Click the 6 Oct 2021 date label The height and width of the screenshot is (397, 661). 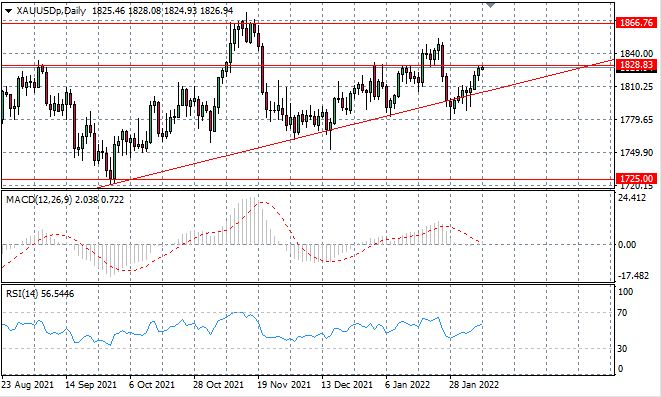[x=152, y=385]
